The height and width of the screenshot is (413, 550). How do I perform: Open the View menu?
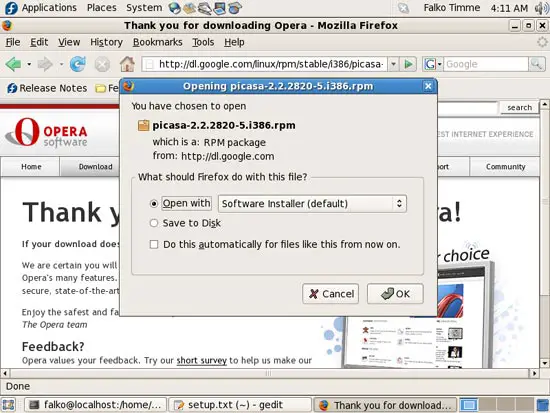click(69, 42)
